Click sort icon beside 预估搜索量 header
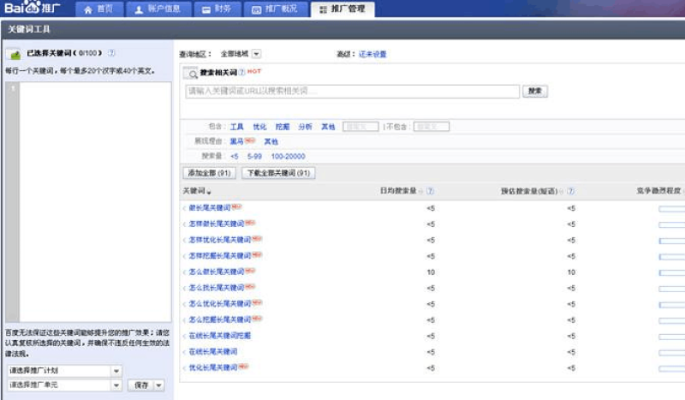Image resolution: width=685 pixels, height=400 pixels. [x=562, y=191]
